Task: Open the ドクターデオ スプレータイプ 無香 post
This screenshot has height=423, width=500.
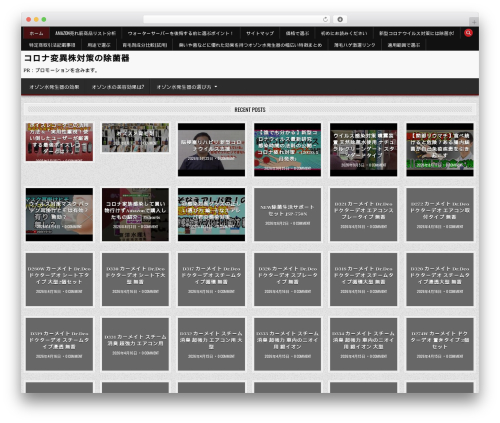Action: coord(287,279)
